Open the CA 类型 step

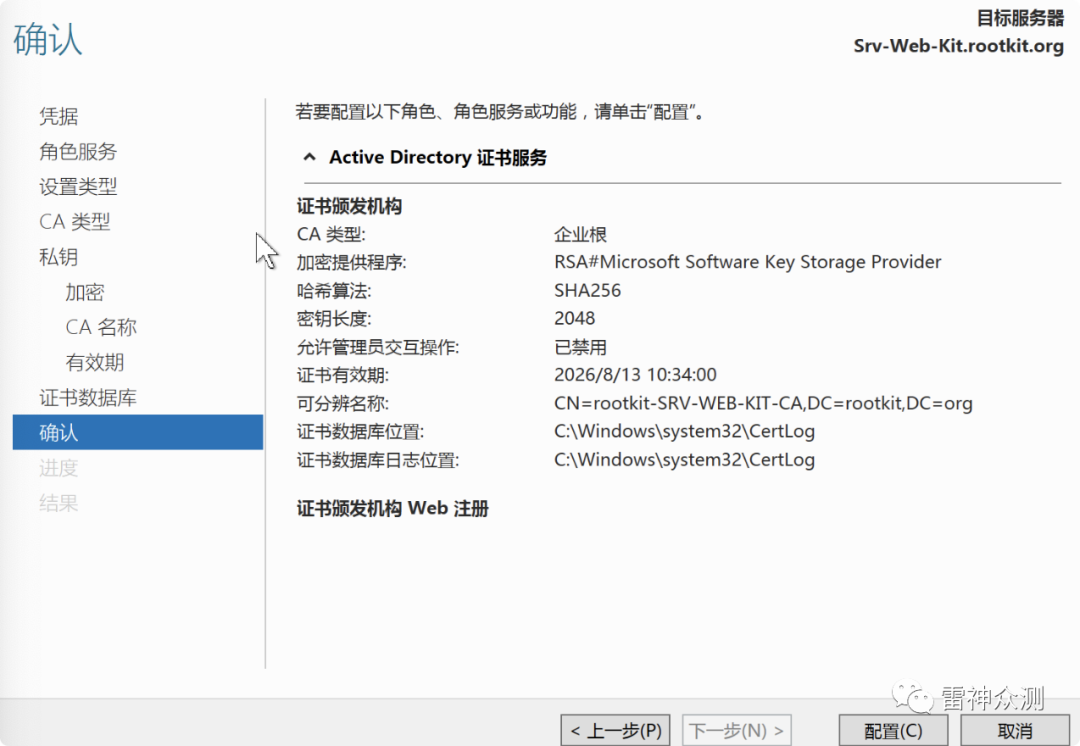coord(74,222)
